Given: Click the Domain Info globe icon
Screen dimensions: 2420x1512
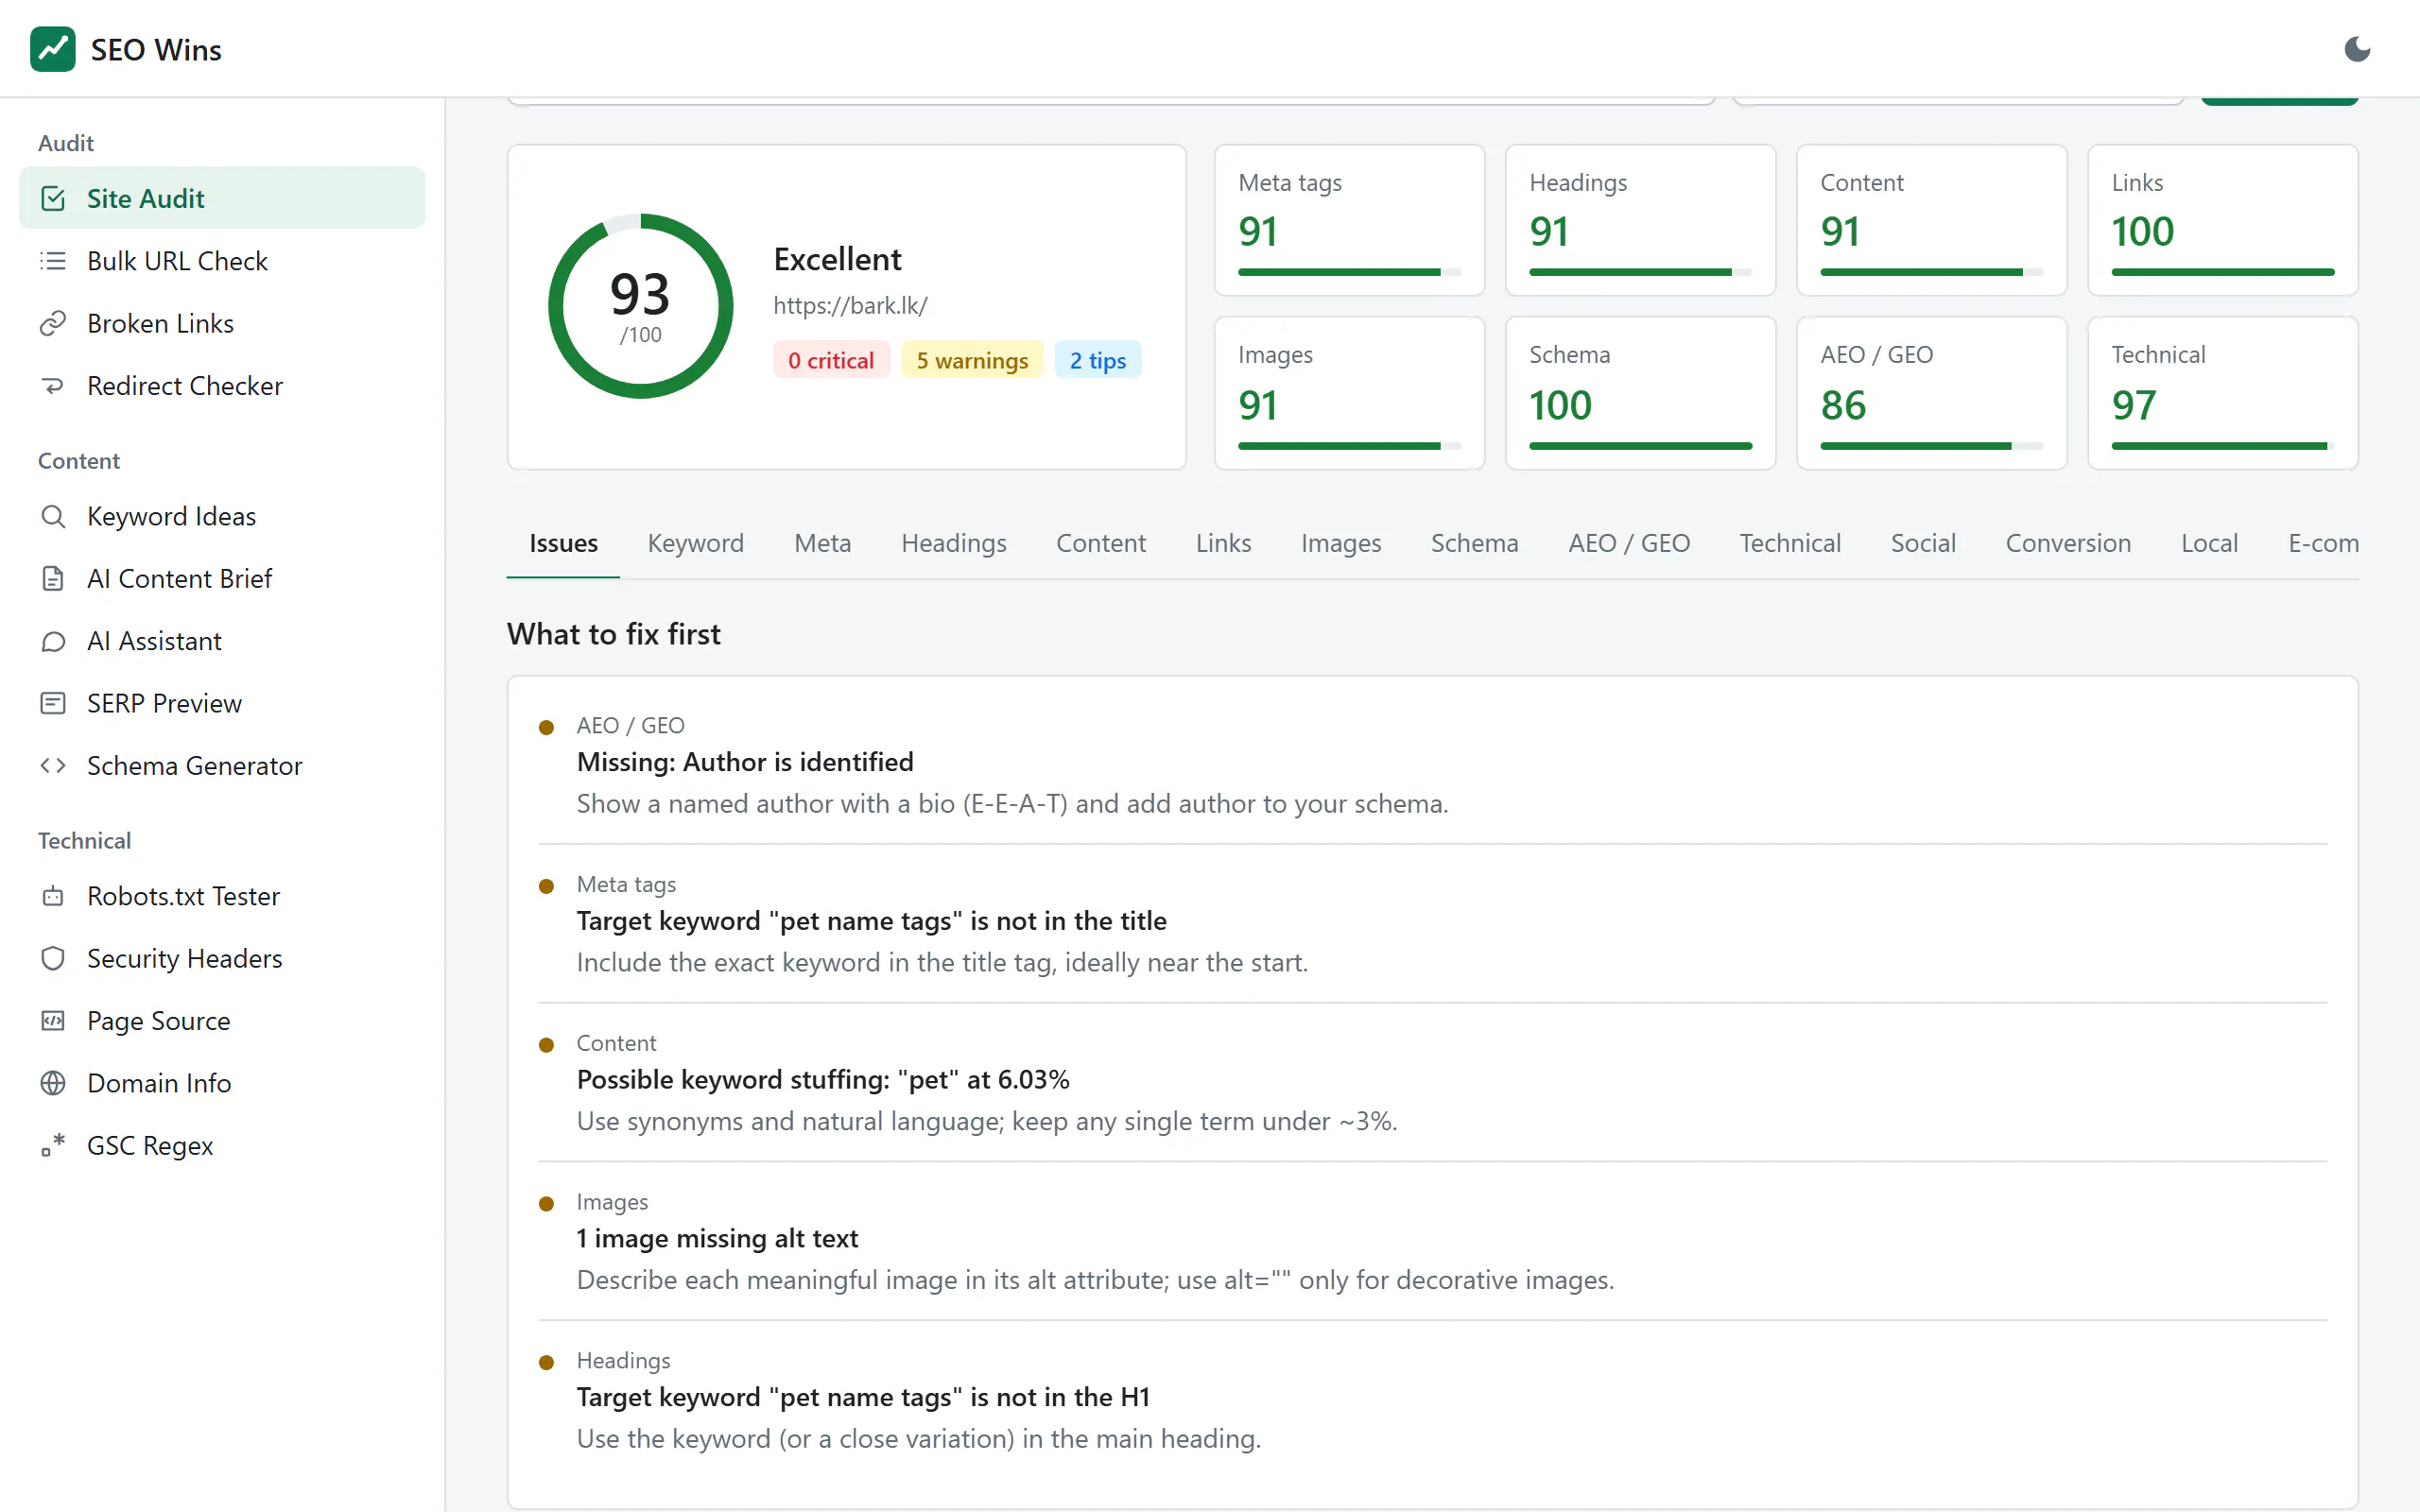Looking at the screenshot, I should pyautogui.click(x=53, y=1083).
